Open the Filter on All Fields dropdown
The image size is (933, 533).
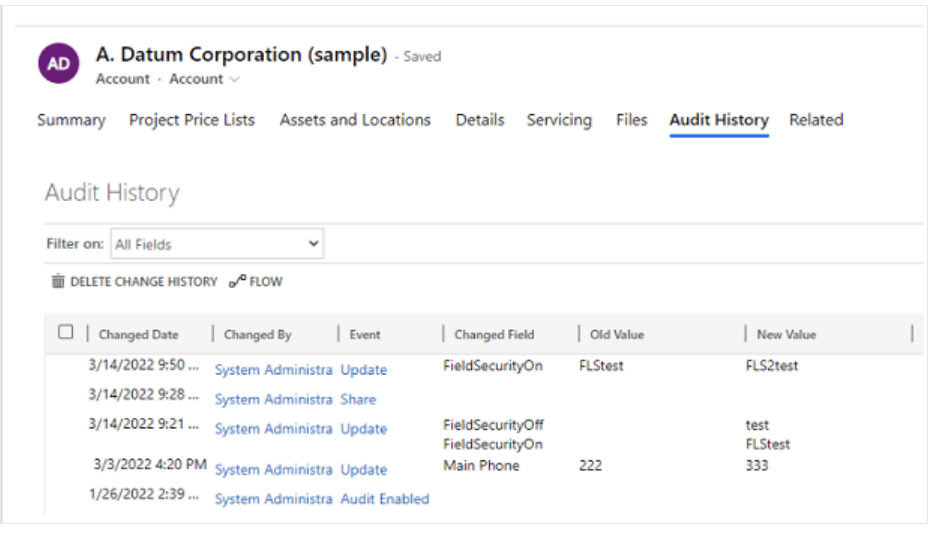[216, 244]
